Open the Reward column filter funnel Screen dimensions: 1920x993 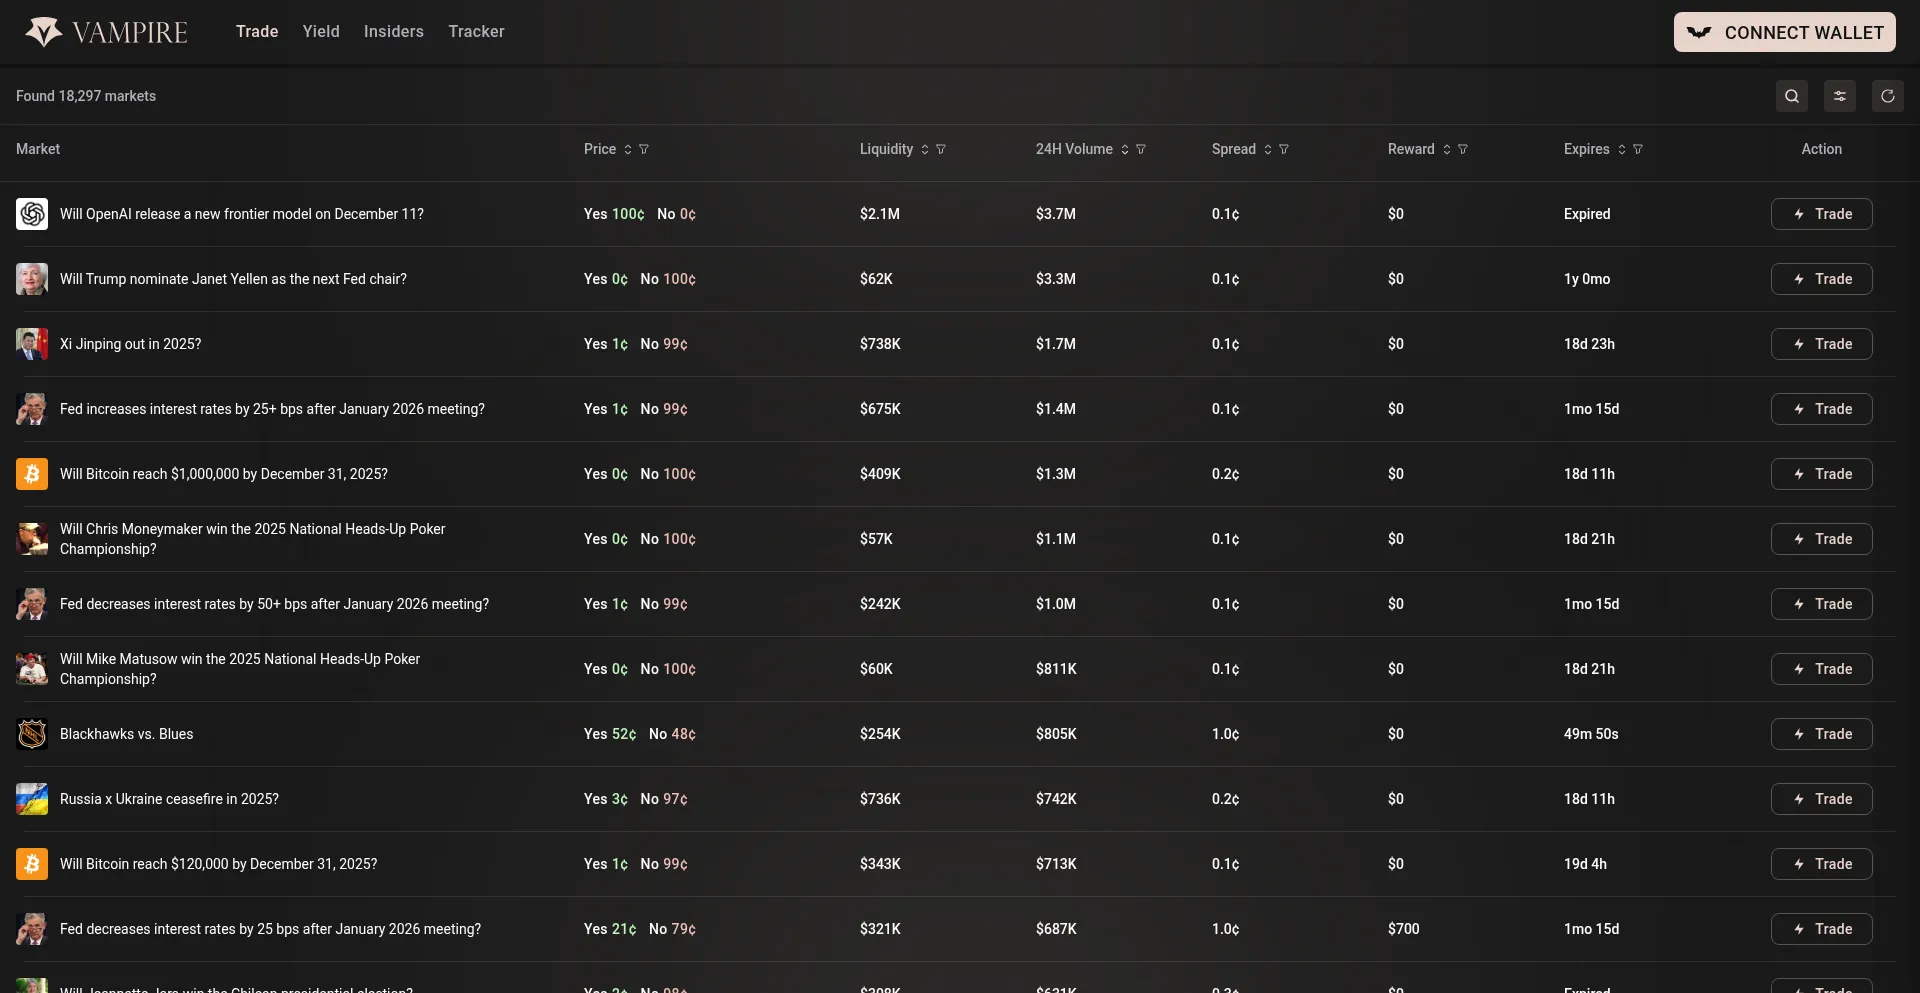click(1463, 150)
